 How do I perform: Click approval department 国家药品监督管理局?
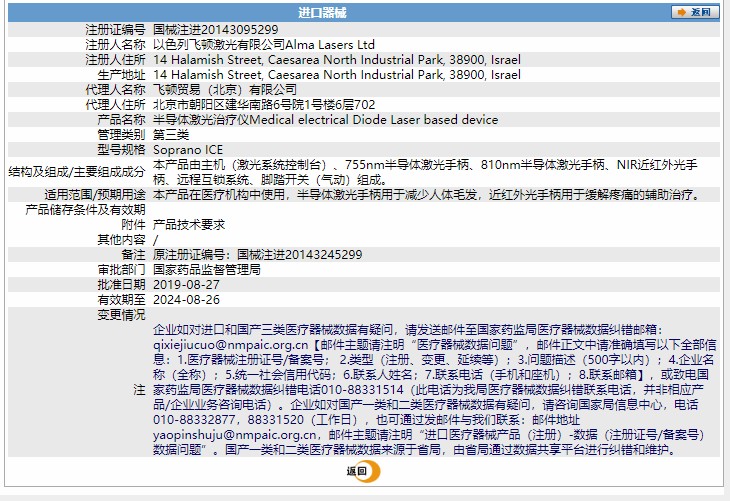(x=207, y=270)
